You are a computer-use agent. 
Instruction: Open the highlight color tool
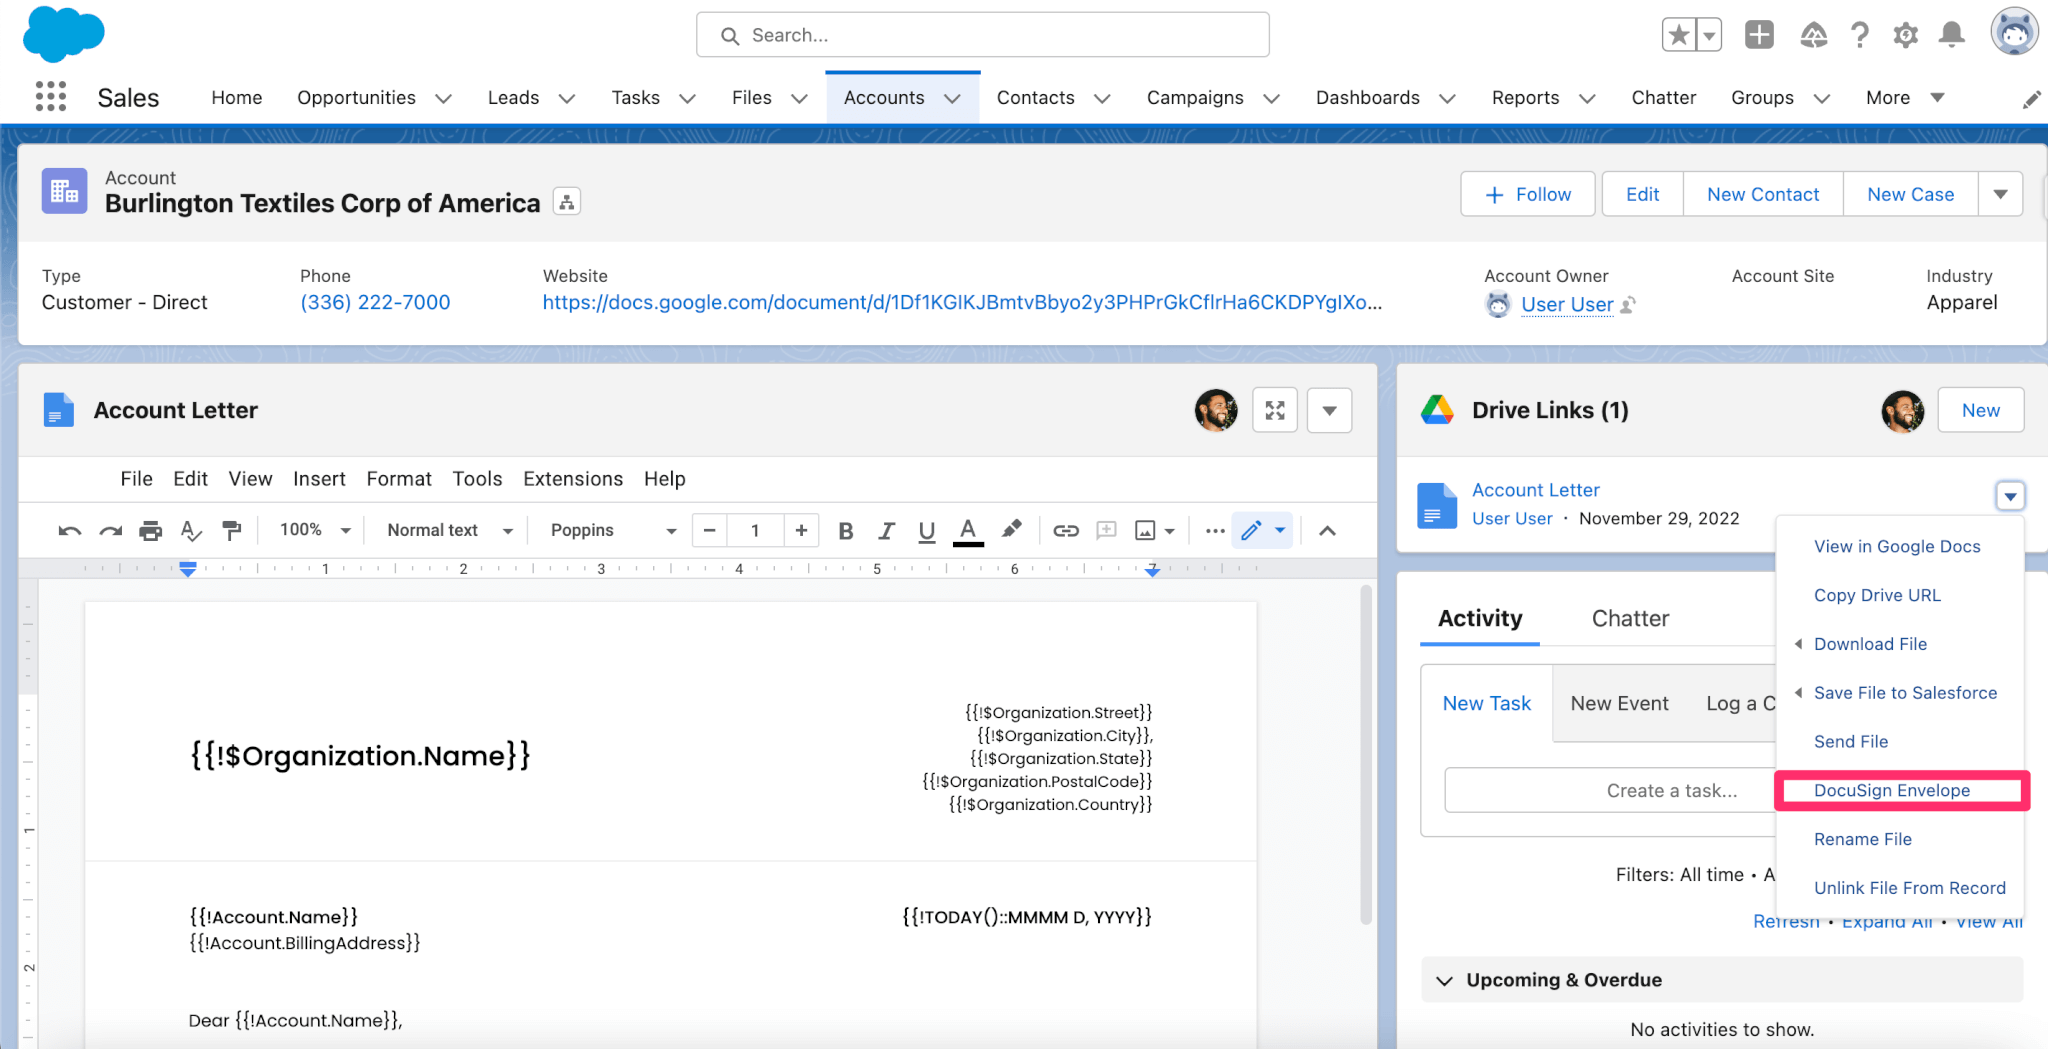tap(1012, 529)
